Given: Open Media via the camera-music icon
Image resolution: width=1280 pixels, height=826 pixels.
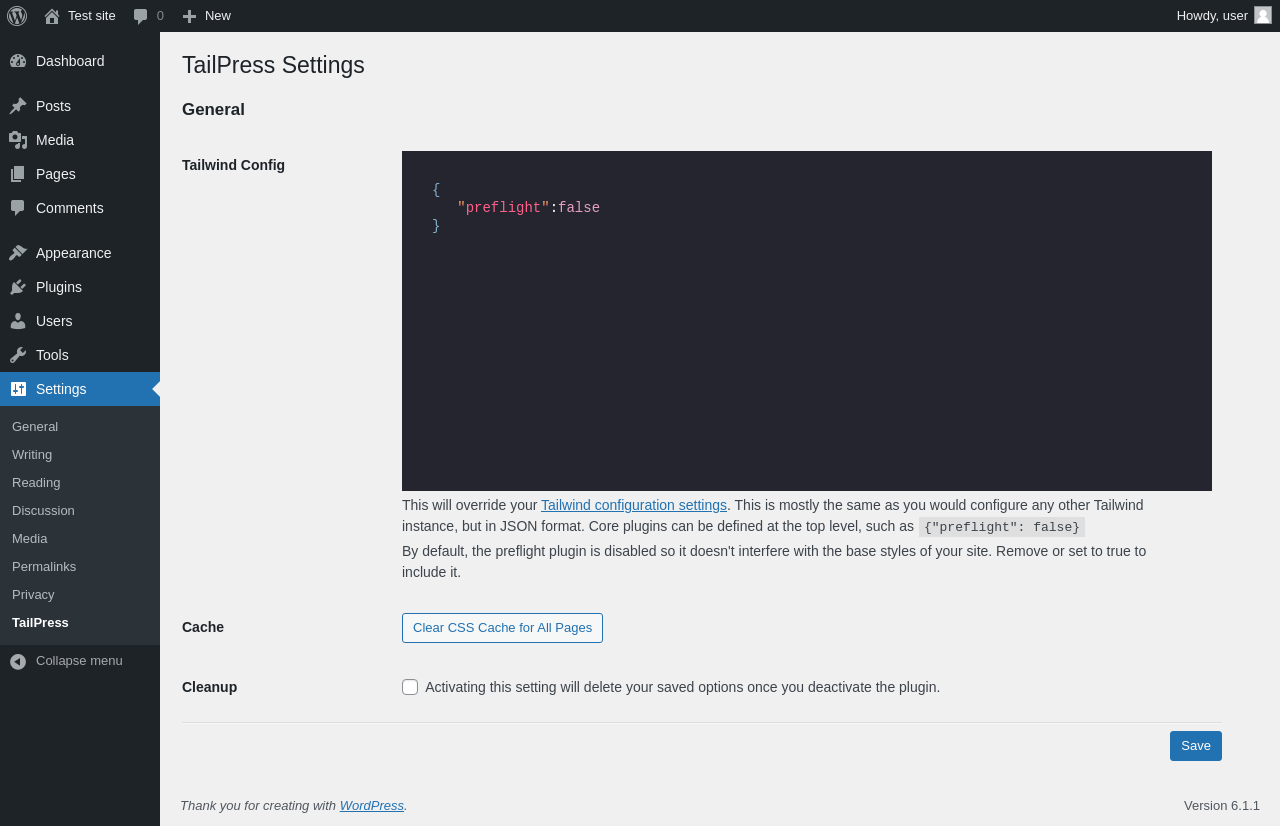Looking at the screenshot, I should [x=18, y=140].
